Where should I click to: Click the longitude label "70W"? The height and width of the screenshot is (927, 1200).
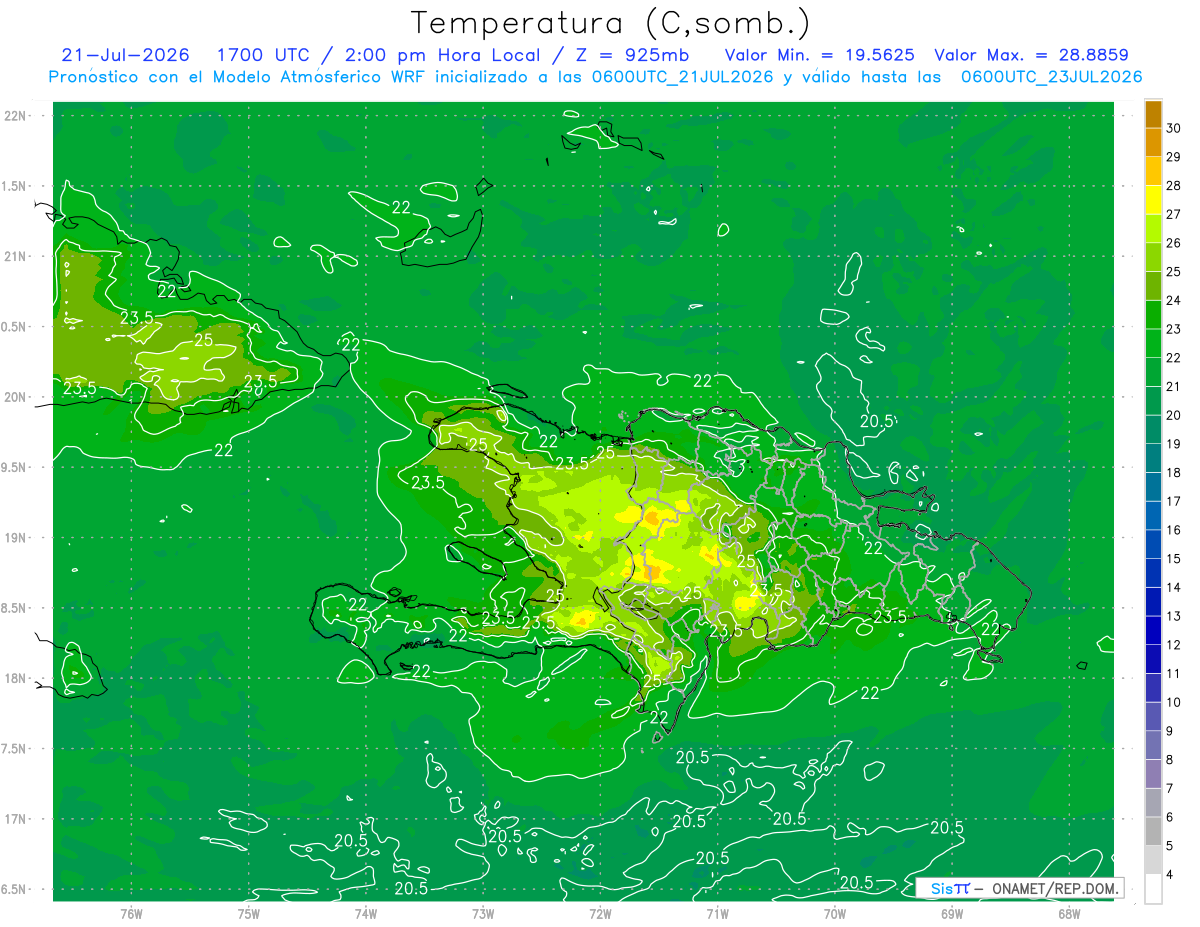[835, 913]
